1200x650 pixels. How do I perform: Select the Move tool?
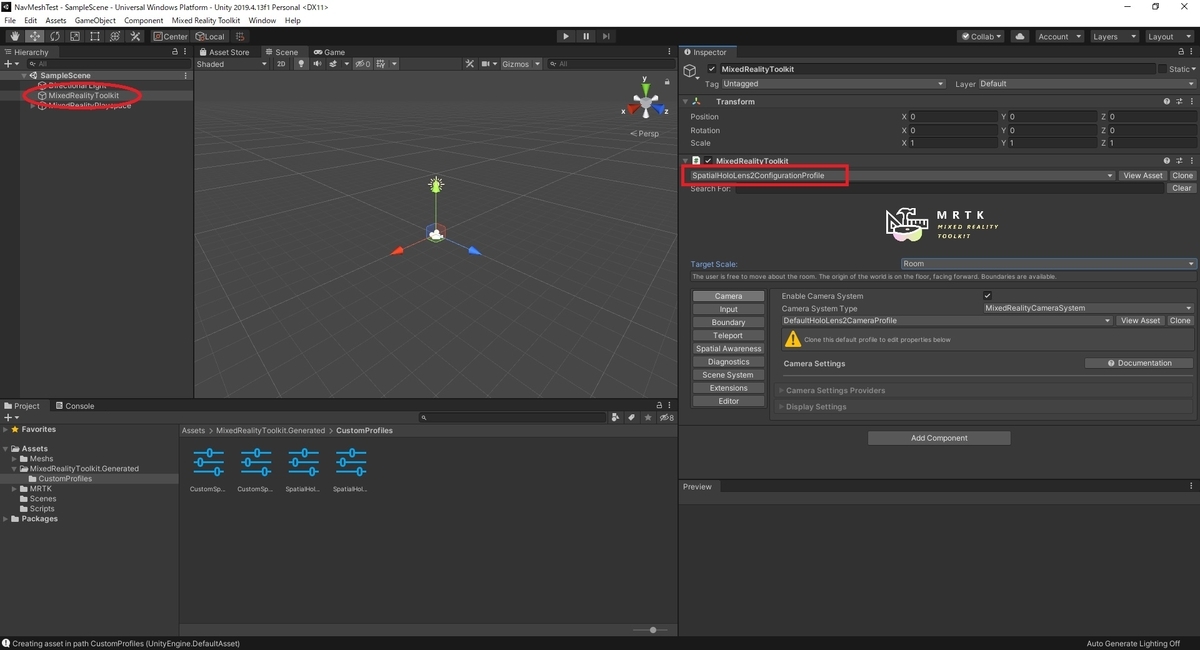[34, 36]
